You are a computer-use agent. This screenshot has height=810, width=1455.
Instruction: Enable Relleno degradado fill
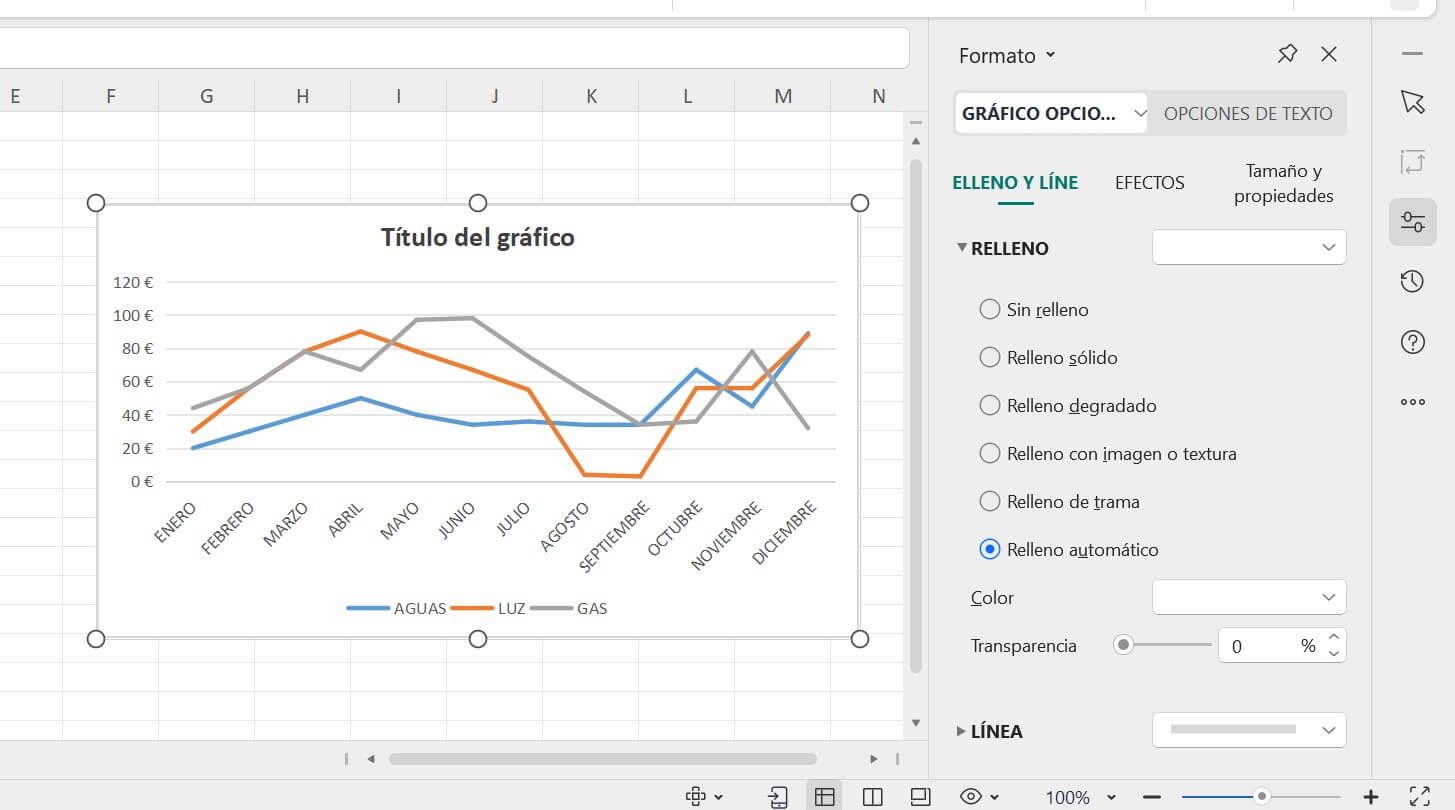(x=990, y=405)
